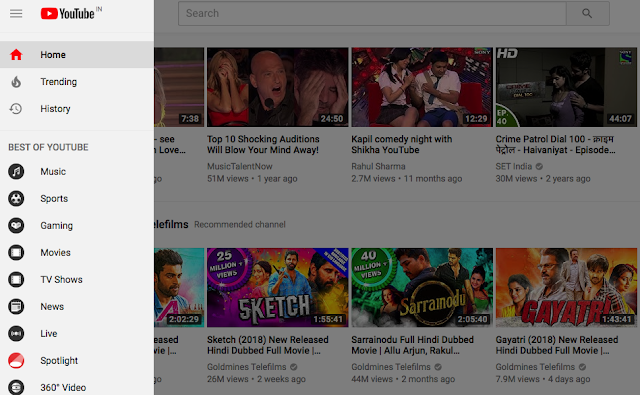This screenshot has height=395, width=640.
Task: Click verified badge under Sketch movie
Action: click(293, 367)
